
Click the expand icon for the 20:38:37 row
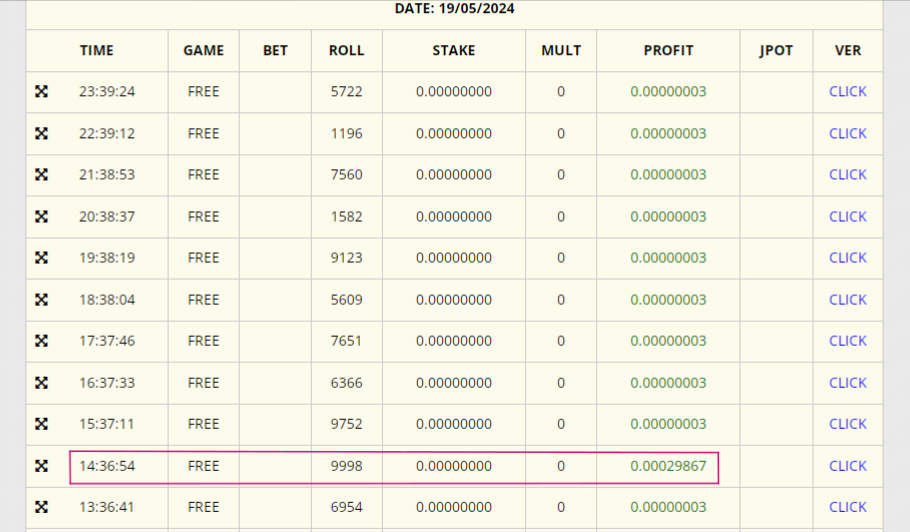coord(41,216)
